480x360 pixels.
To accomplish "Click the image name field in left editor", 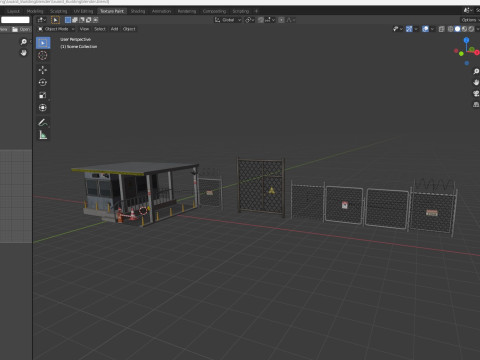I will pos(15,20).
